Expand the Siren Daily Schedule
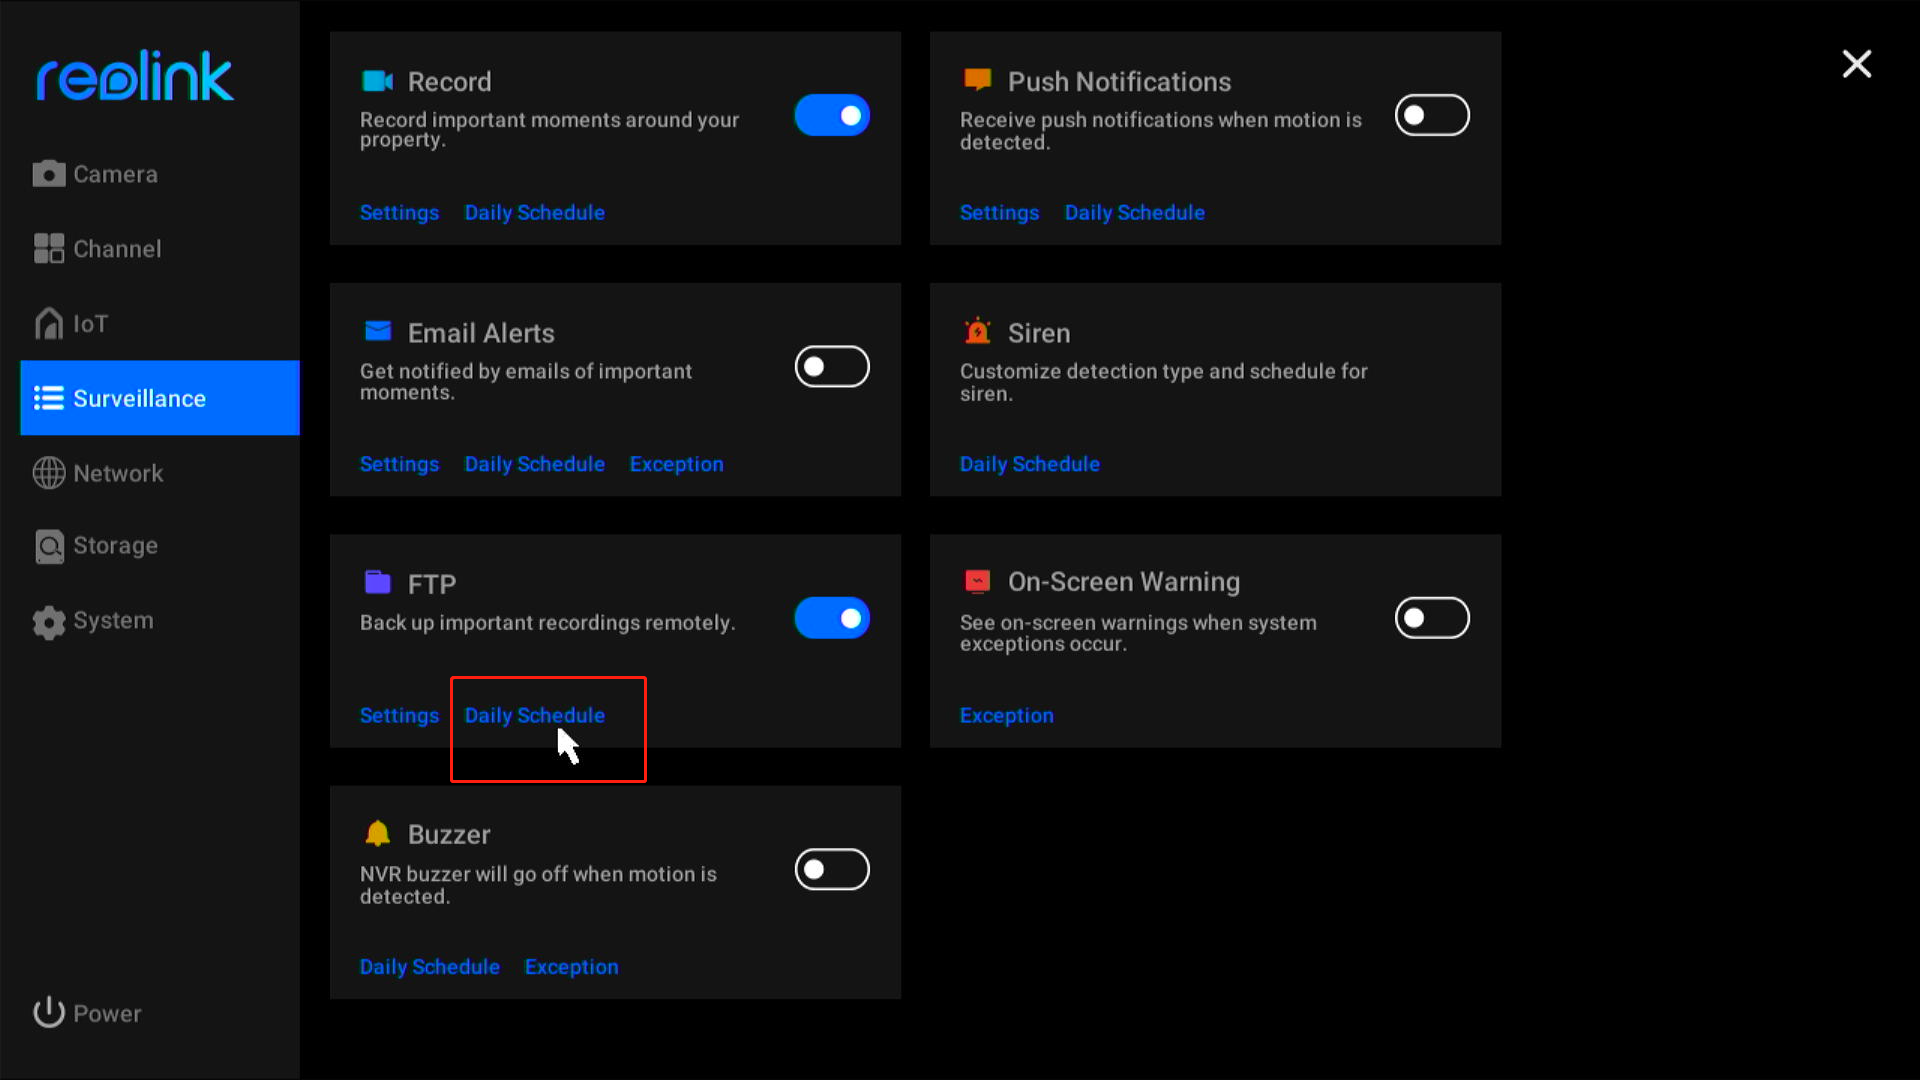 (1030, 463)
